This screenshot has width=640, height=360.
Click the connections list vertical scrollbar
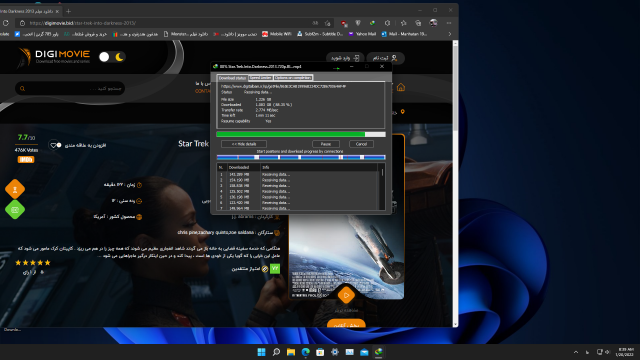point(382,187)
